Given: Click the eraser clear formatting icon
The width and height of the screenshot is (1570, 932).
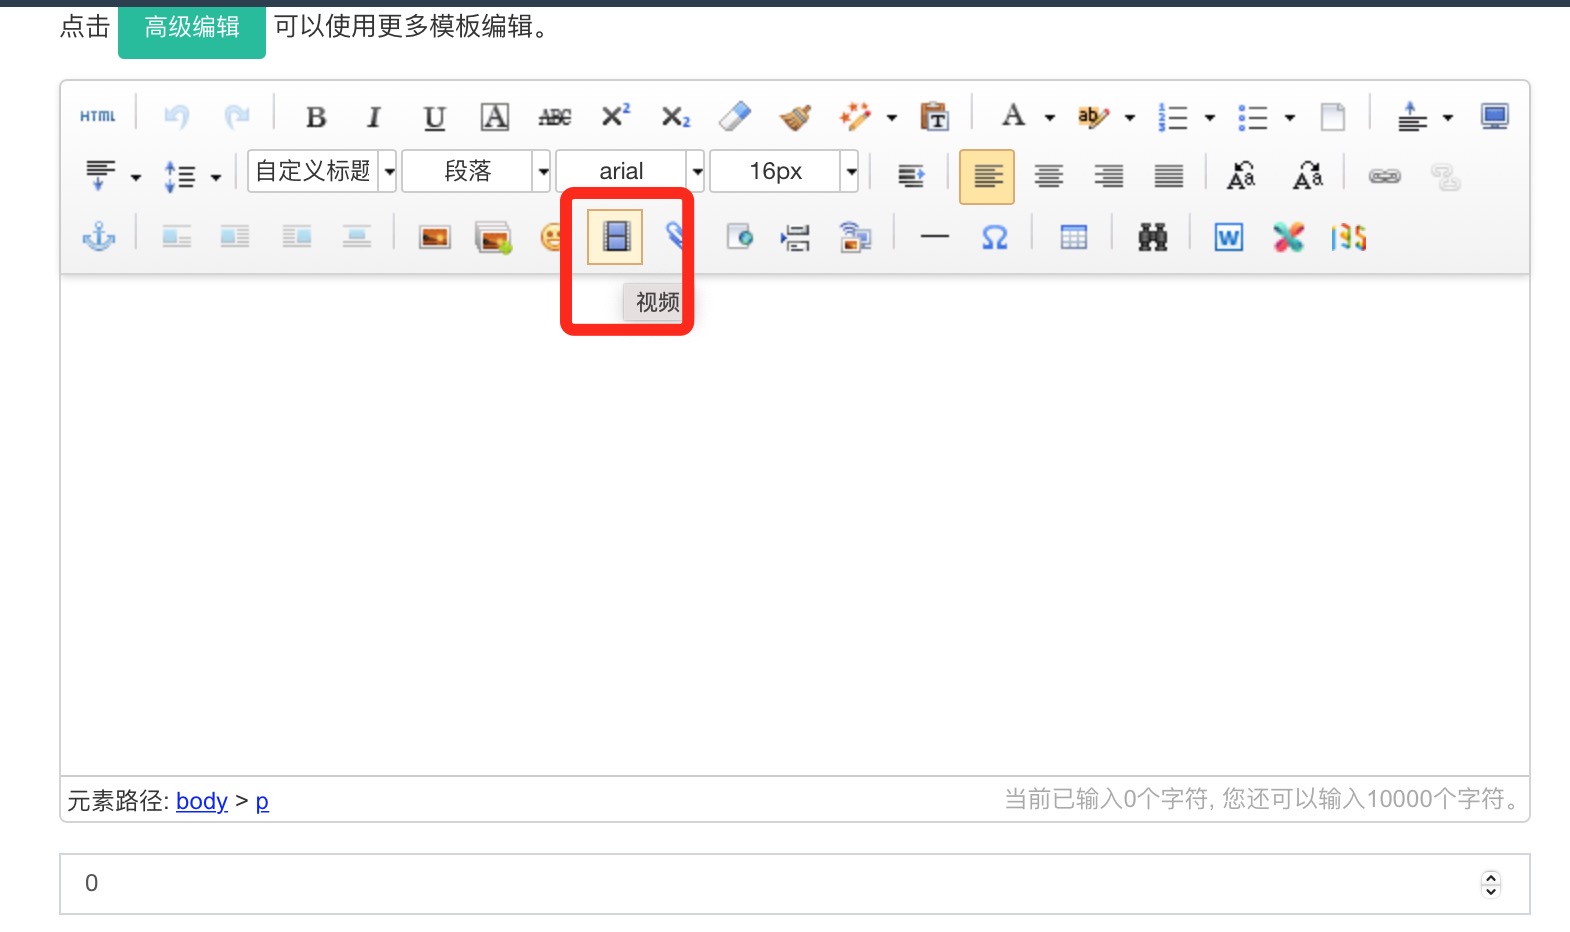Looking at the screenshot, I should coord(735,117).
